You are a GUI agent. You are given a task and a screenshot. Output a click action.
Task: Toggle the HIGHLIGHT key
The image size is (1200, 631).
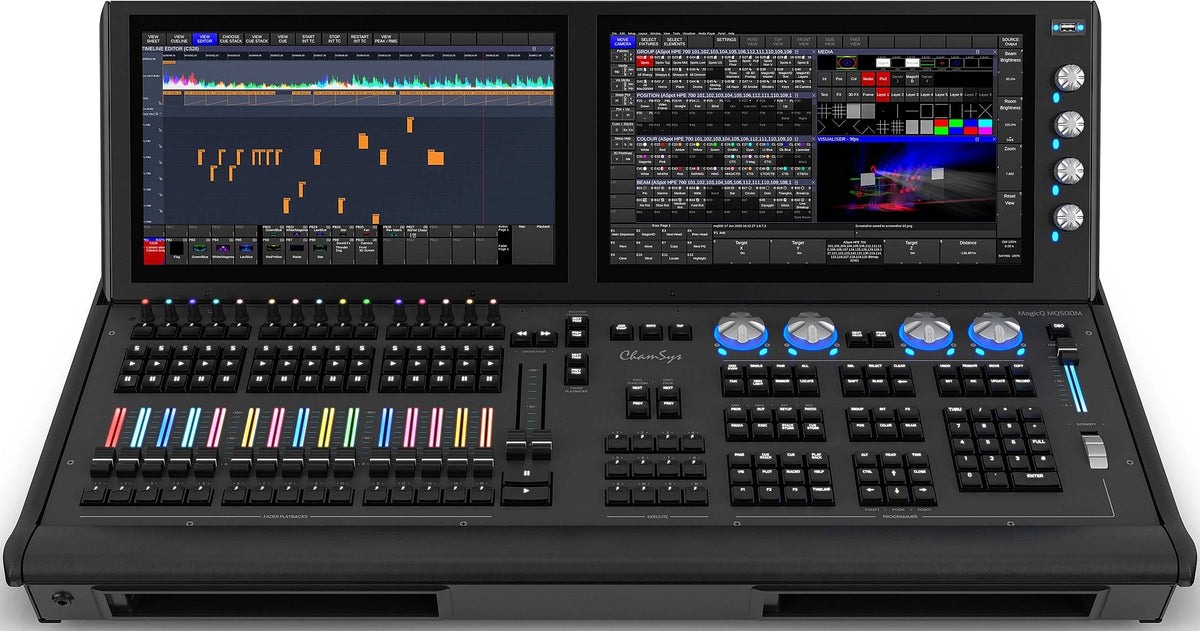coord(758,387)
